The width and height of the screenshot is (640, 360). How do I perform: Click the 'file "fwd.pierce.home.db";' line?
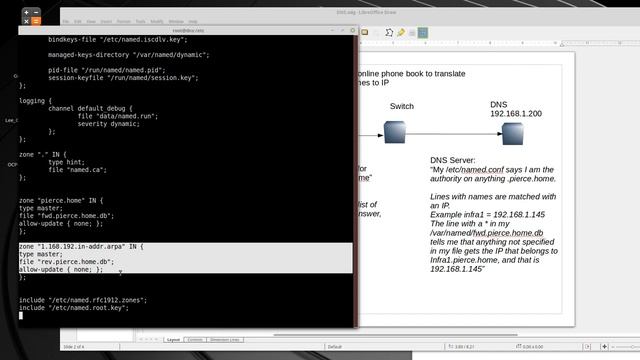67,216
